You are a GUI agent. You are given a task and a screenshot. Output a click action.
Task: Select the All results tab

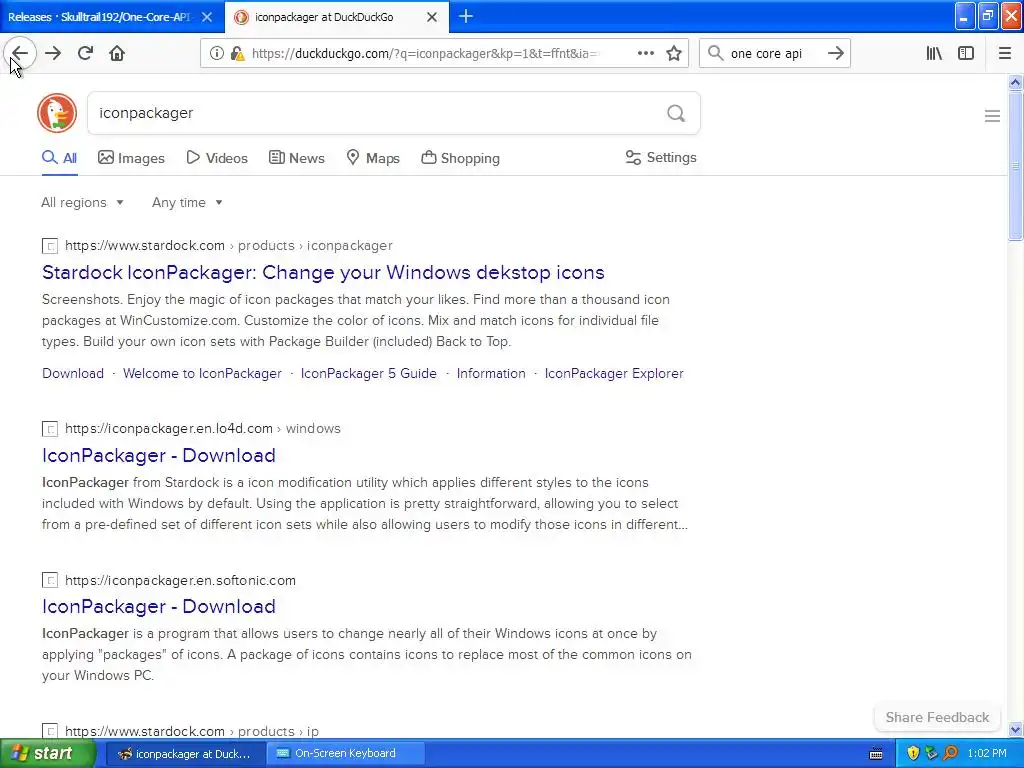(59, 158)
